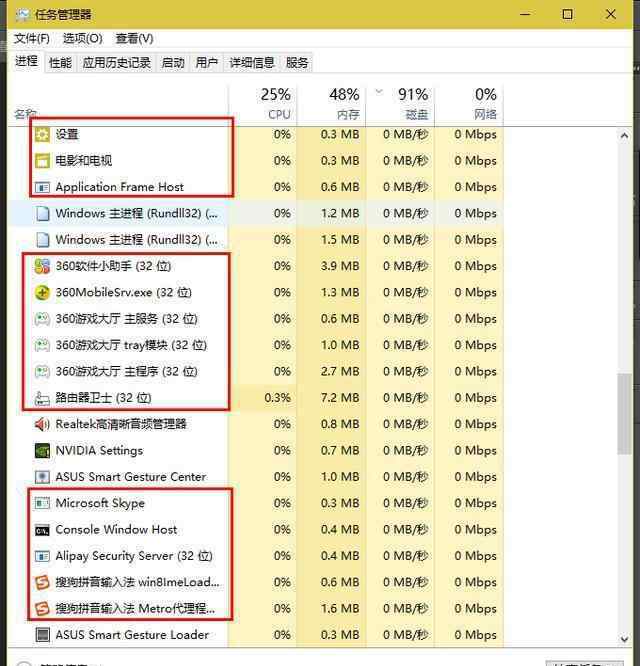This screenshot has width=640, height=666.
Task: Click the ASUS Smart Gesture Center icon
Action: 42,477
